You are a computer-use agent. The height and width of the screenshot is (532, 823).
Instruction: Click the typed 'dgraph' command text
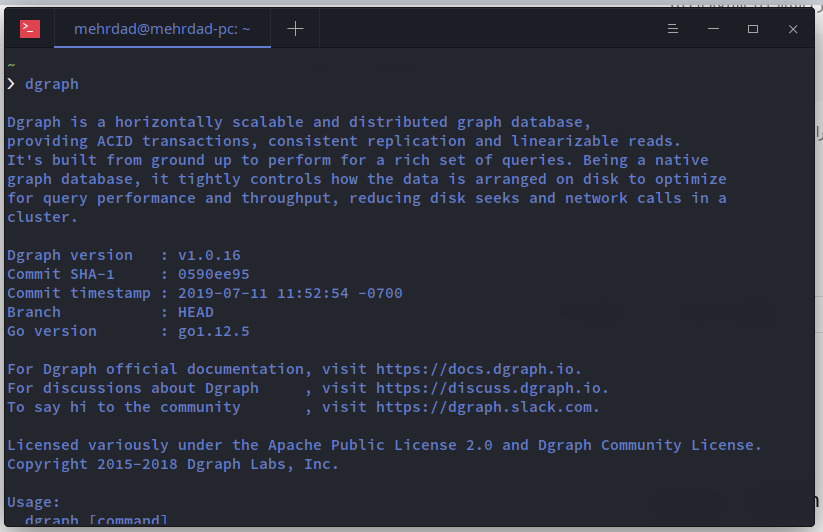coord(52,84)
